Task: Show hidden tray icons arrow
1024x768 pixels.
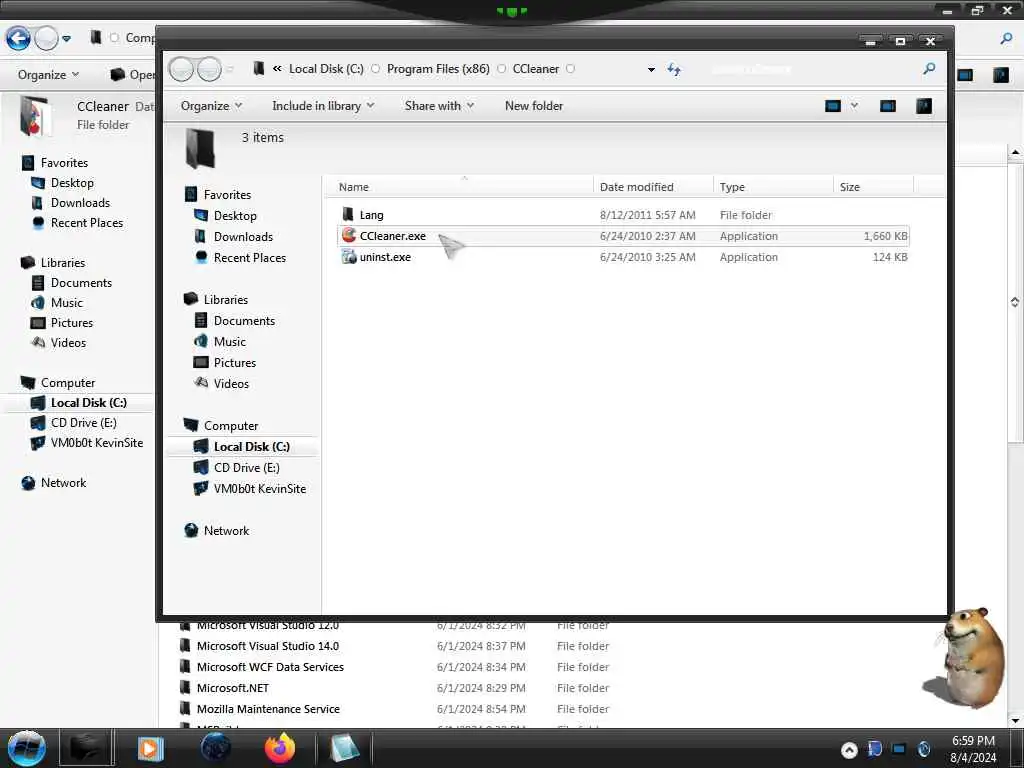Action: [849, 750]
